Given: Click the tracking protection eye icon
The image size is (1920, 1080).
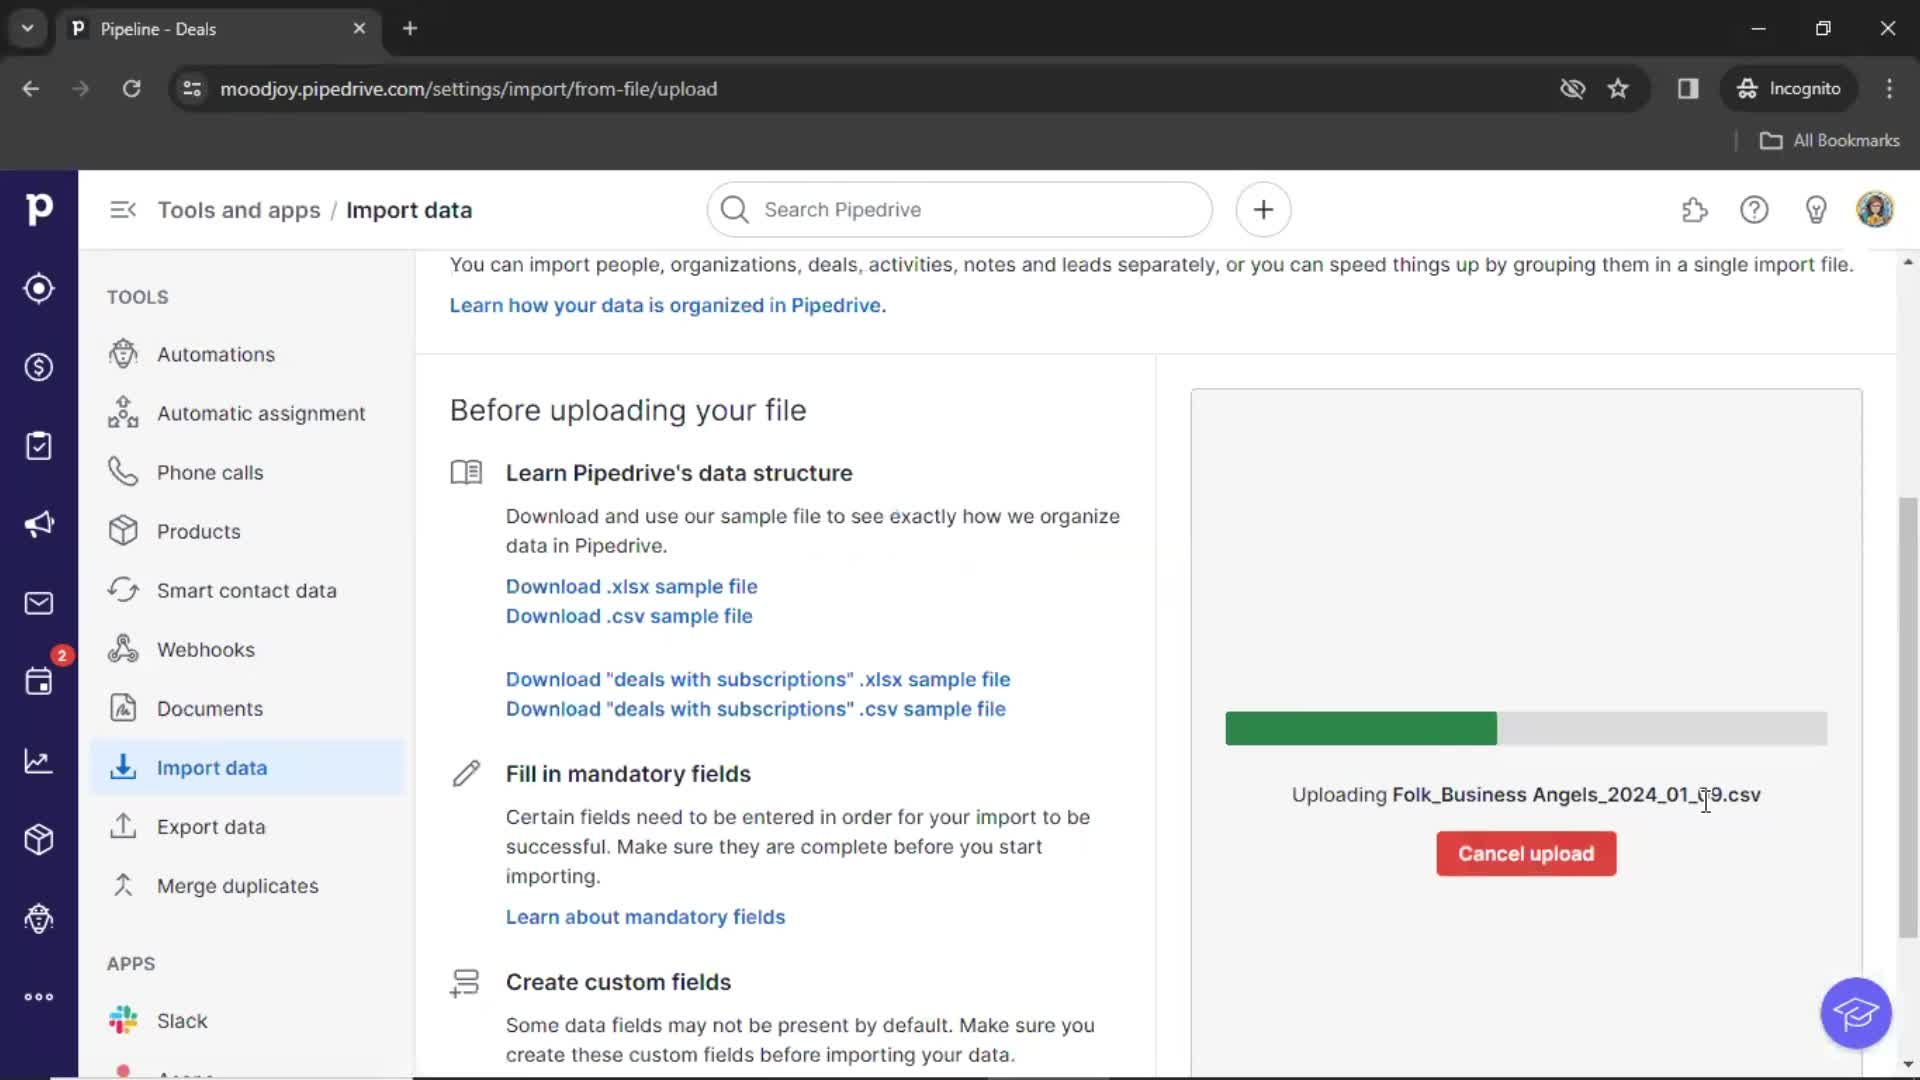Looking at the screenshot, I should click(x=1572, y=89).
